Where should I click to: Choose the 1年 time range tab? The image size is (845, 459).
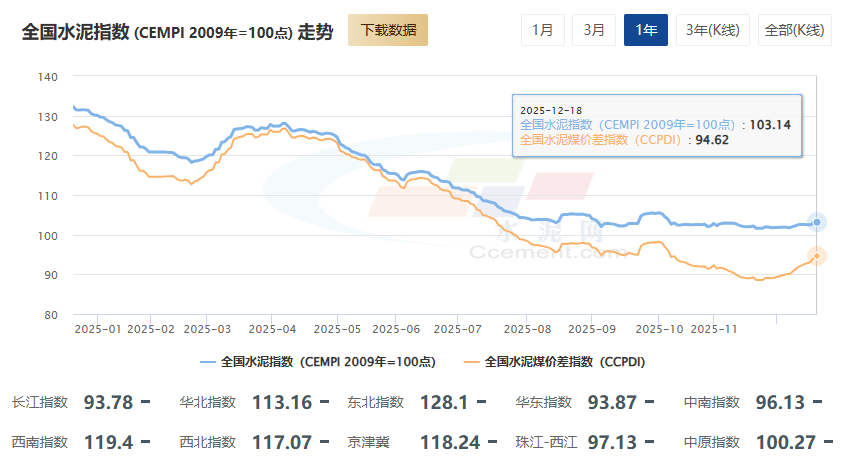click(x=646, y=30)
